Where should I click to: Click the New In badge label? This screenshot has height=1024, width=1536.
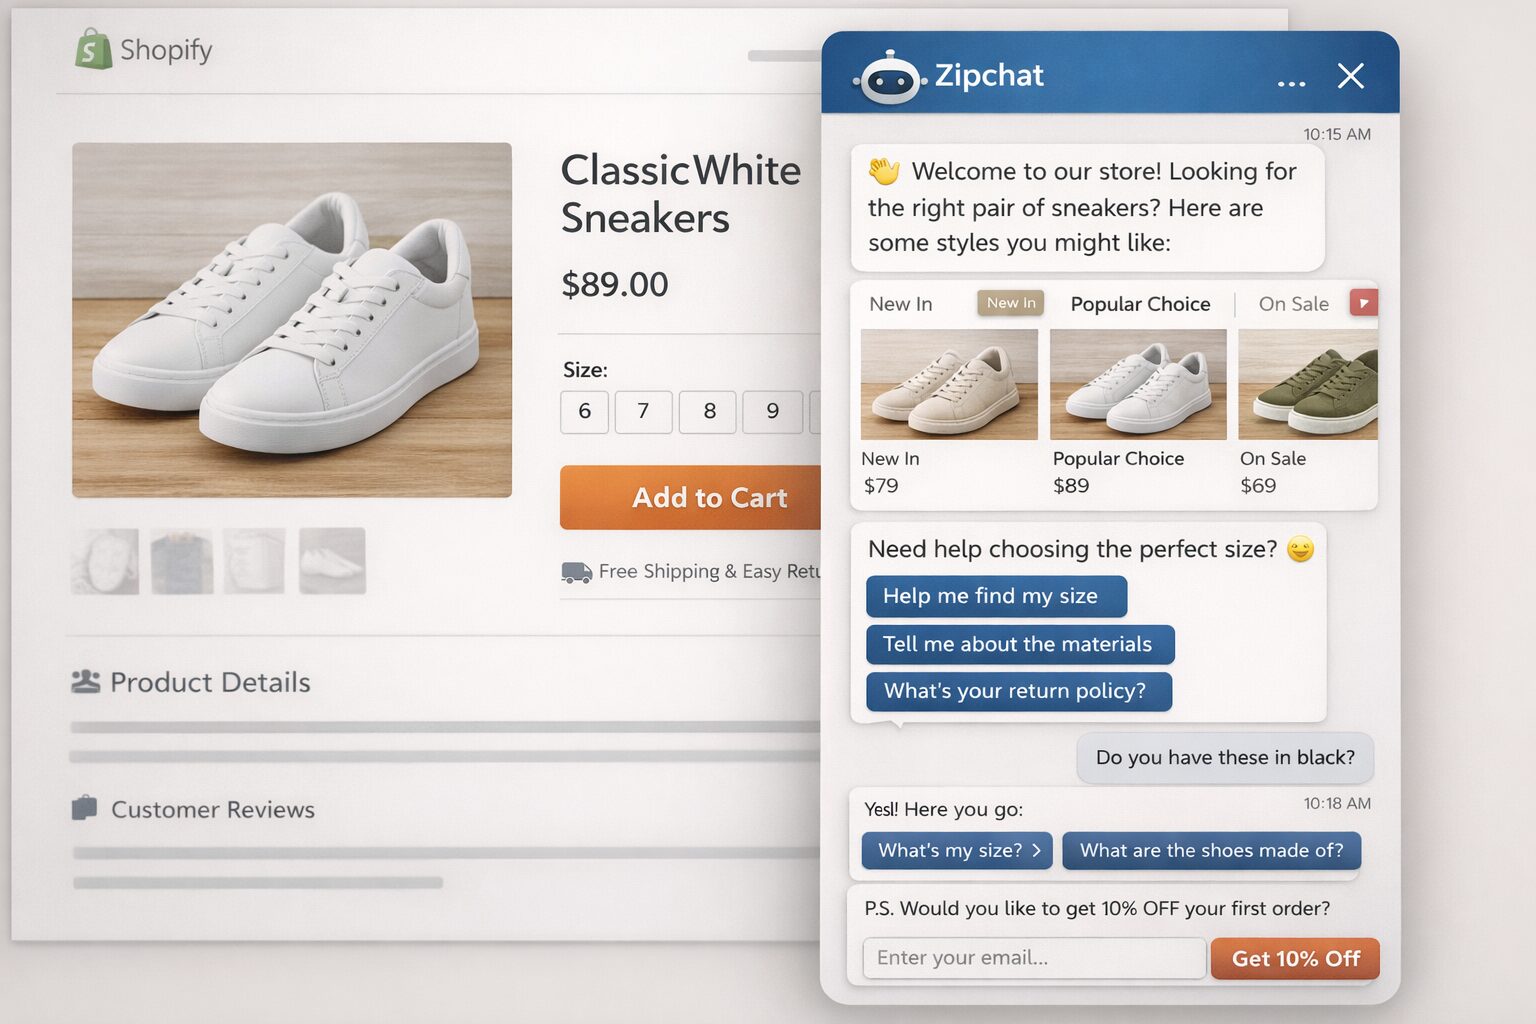click(x=1010, y=302)
